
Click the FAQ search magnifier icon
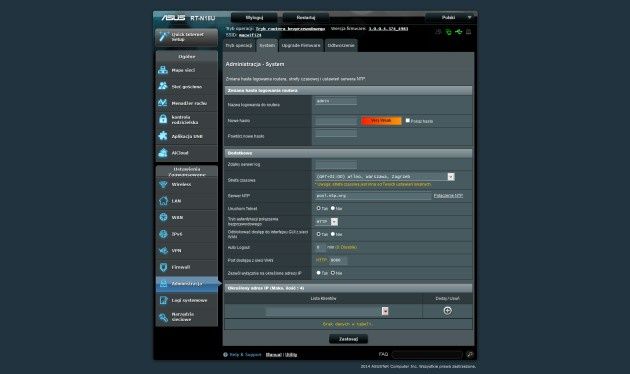click(470, 354)
